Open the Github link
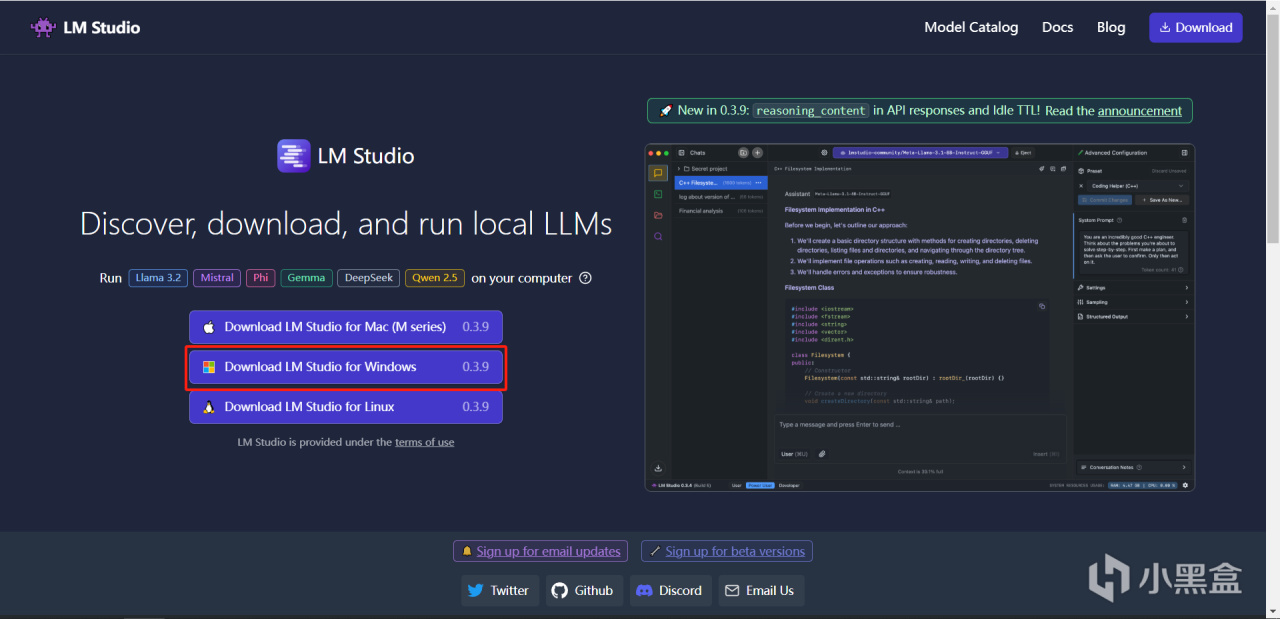The image size is (1280, 619). (x=584, y=590)
